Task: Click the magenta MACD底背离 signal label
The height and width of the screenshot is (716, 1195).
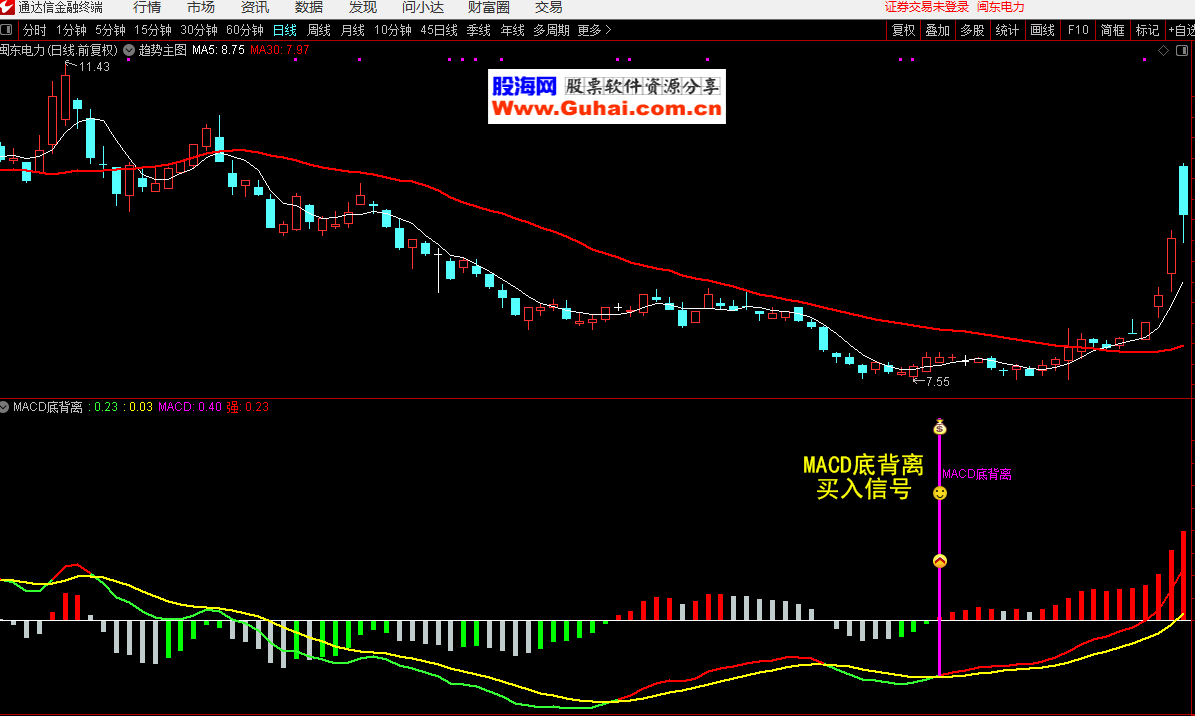Action: (x=977, y=474)
